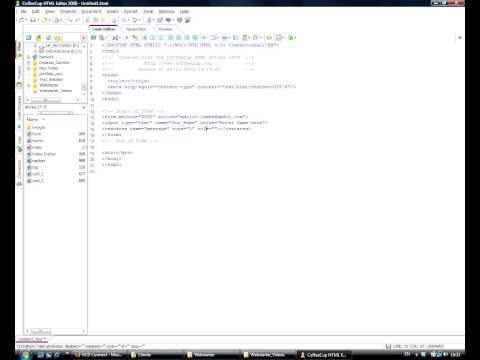Open the Insert menu
The image size is (480, 360).
coord(112,11)
